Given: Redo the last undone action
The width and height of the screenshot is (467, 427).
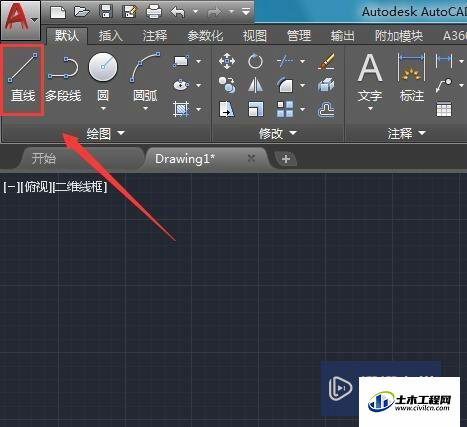Looking at the screenshot, I should pyautogui.click(x=215, y=13).
